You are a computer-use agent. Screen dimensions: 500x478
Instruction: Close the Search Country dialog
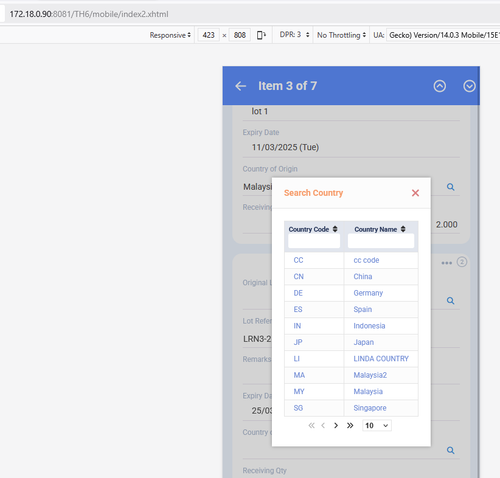click(x=415, y=193)
